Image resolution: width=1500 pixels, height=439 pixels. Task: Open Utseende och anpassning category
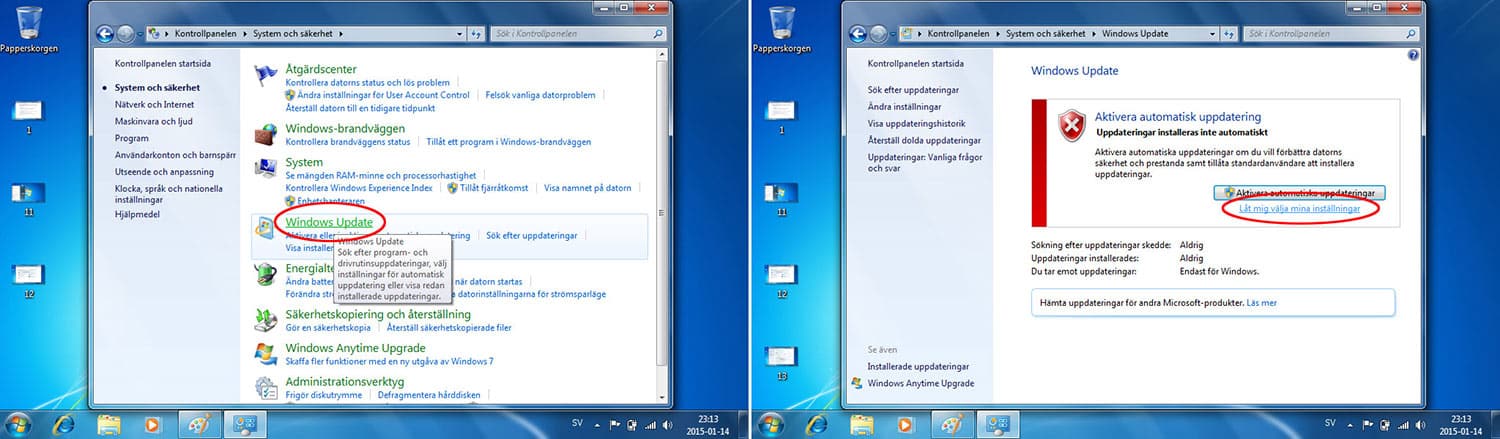click(x=162, y=172)
